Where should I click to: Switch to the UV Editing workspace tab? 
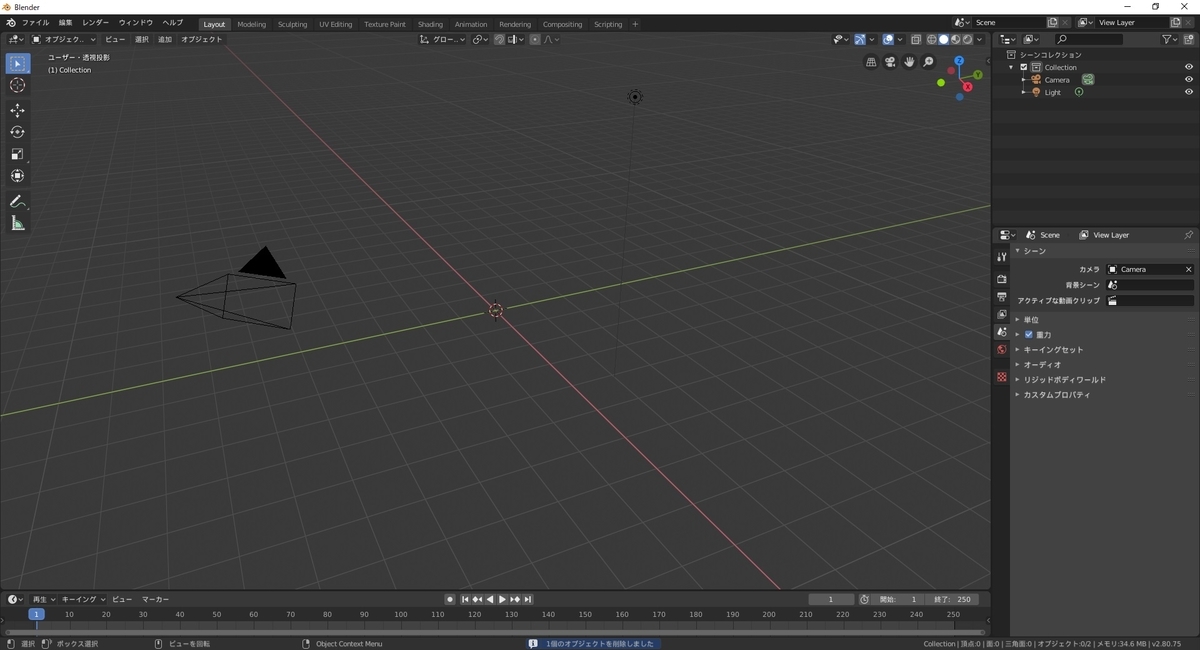[335, 24]
